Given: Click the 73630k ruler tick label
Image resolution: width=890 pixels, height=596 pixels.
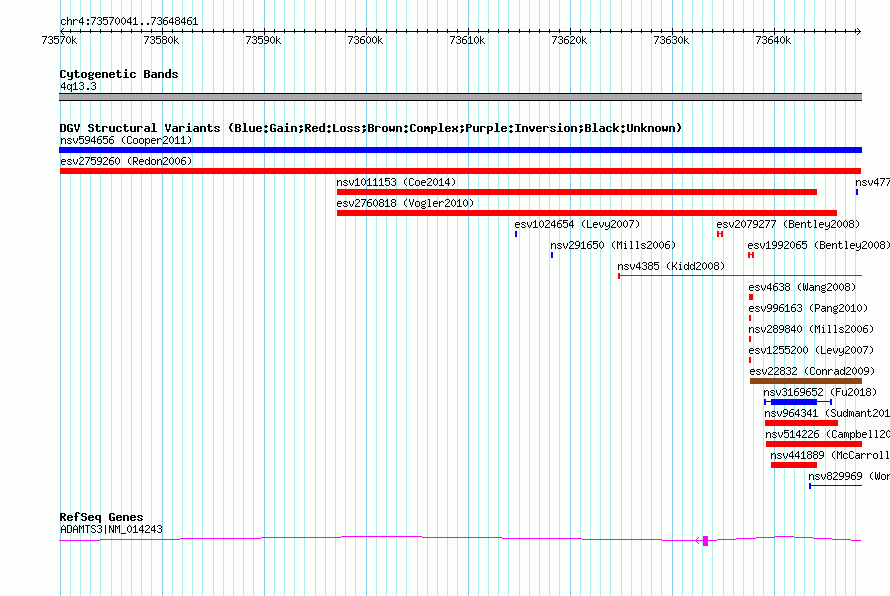Looking at the screenshot, I should 671,40.
